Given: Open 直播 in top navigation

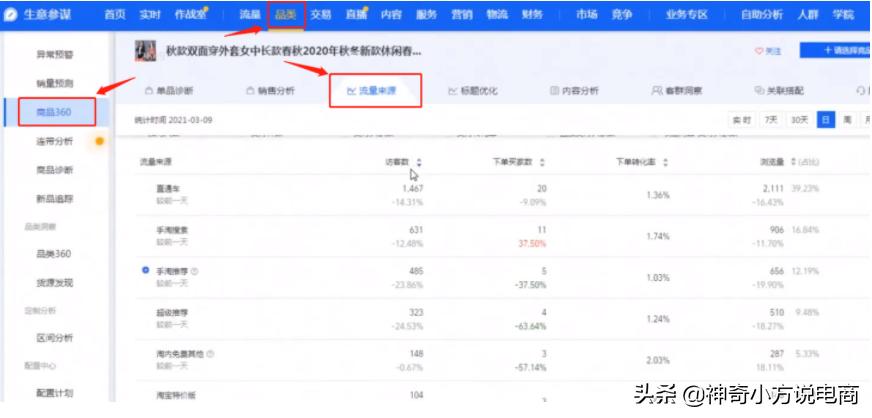Looking at the screenshot, I should 356,15.
